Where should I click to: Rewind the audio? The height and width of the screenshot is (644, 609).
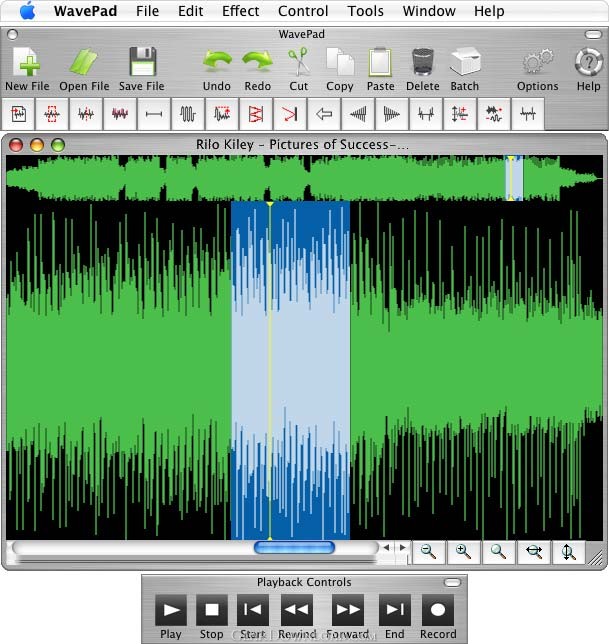[x=297, y=610]
